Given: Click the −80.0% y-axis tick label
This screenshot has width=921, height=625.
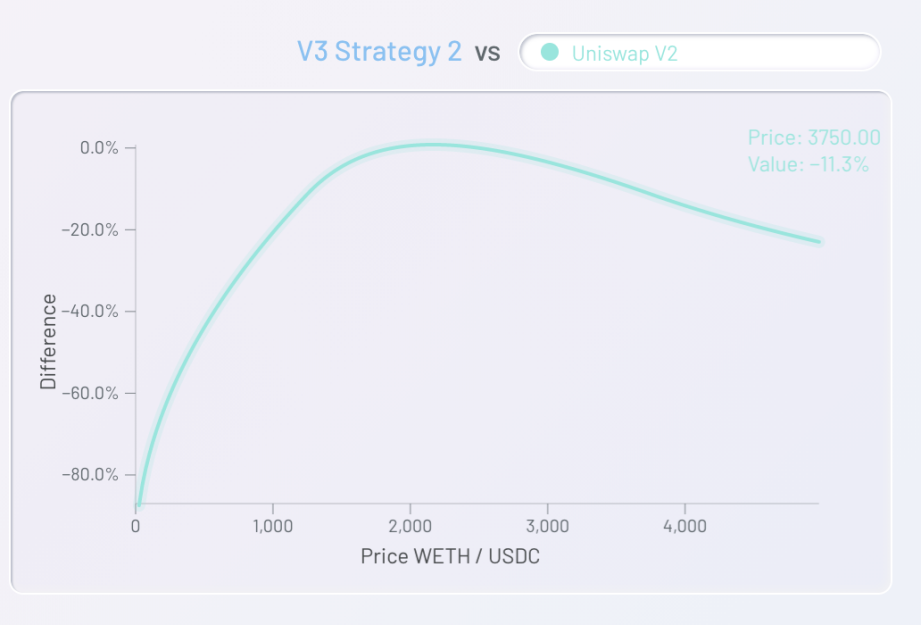Looking at the screenshot, I should click(x=90, y=475).
